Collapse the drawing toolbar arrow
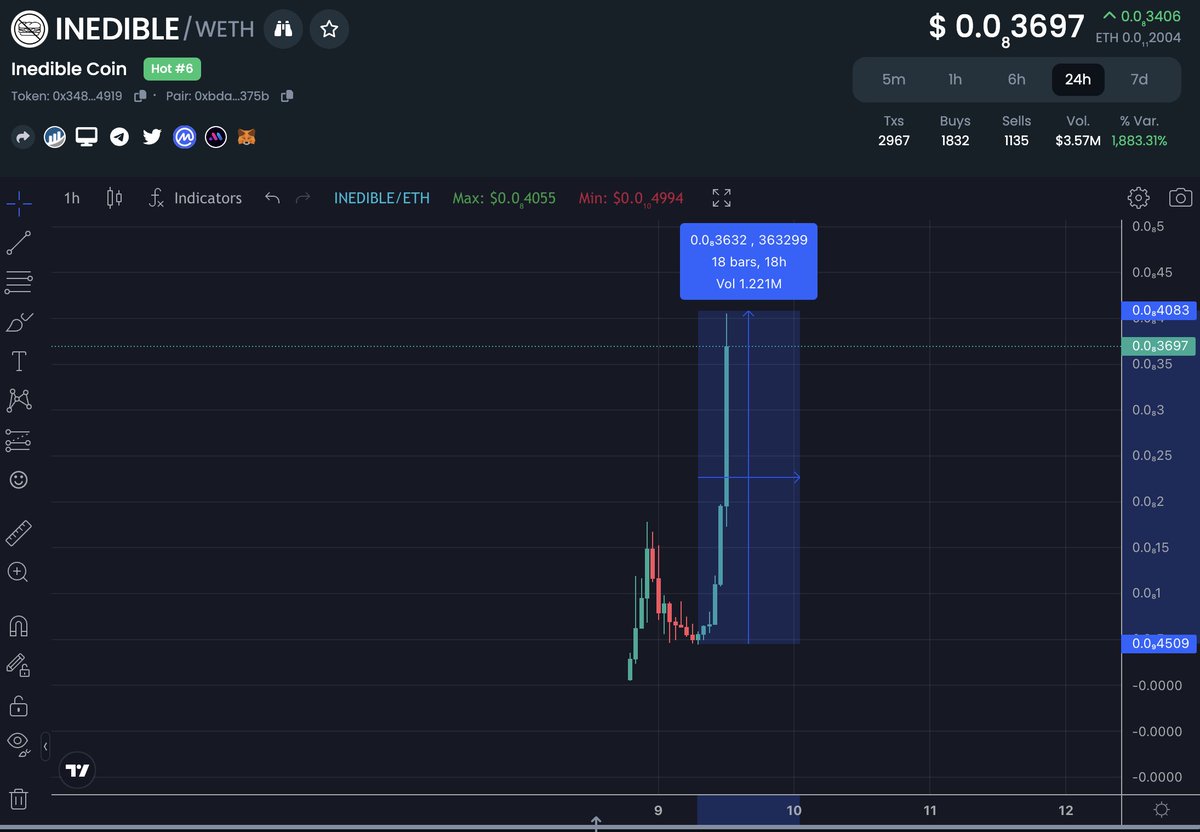The height and width of the screenshot is (832, 1200). [45, 746]
